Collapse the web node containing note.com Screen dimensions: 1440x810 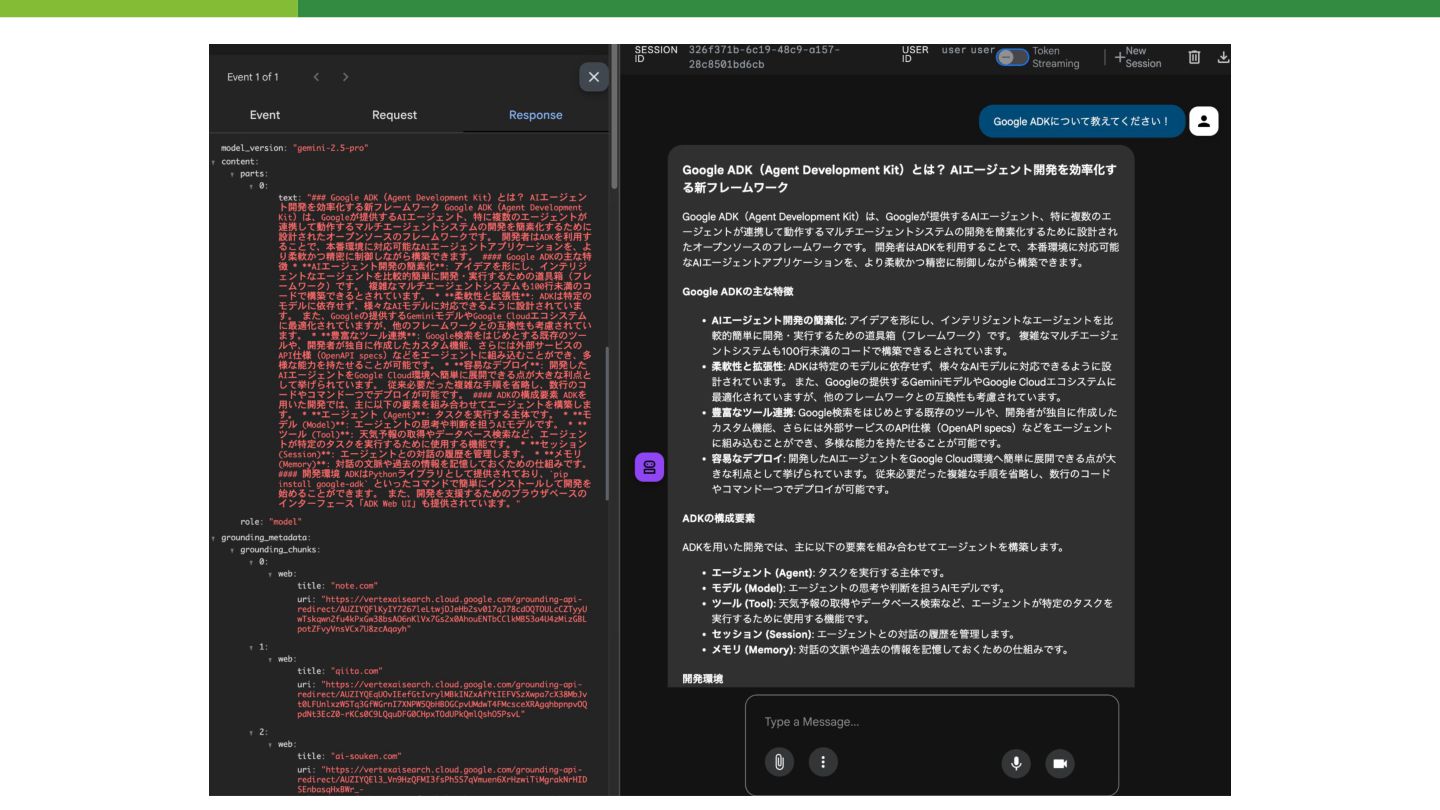pos(270,574)
